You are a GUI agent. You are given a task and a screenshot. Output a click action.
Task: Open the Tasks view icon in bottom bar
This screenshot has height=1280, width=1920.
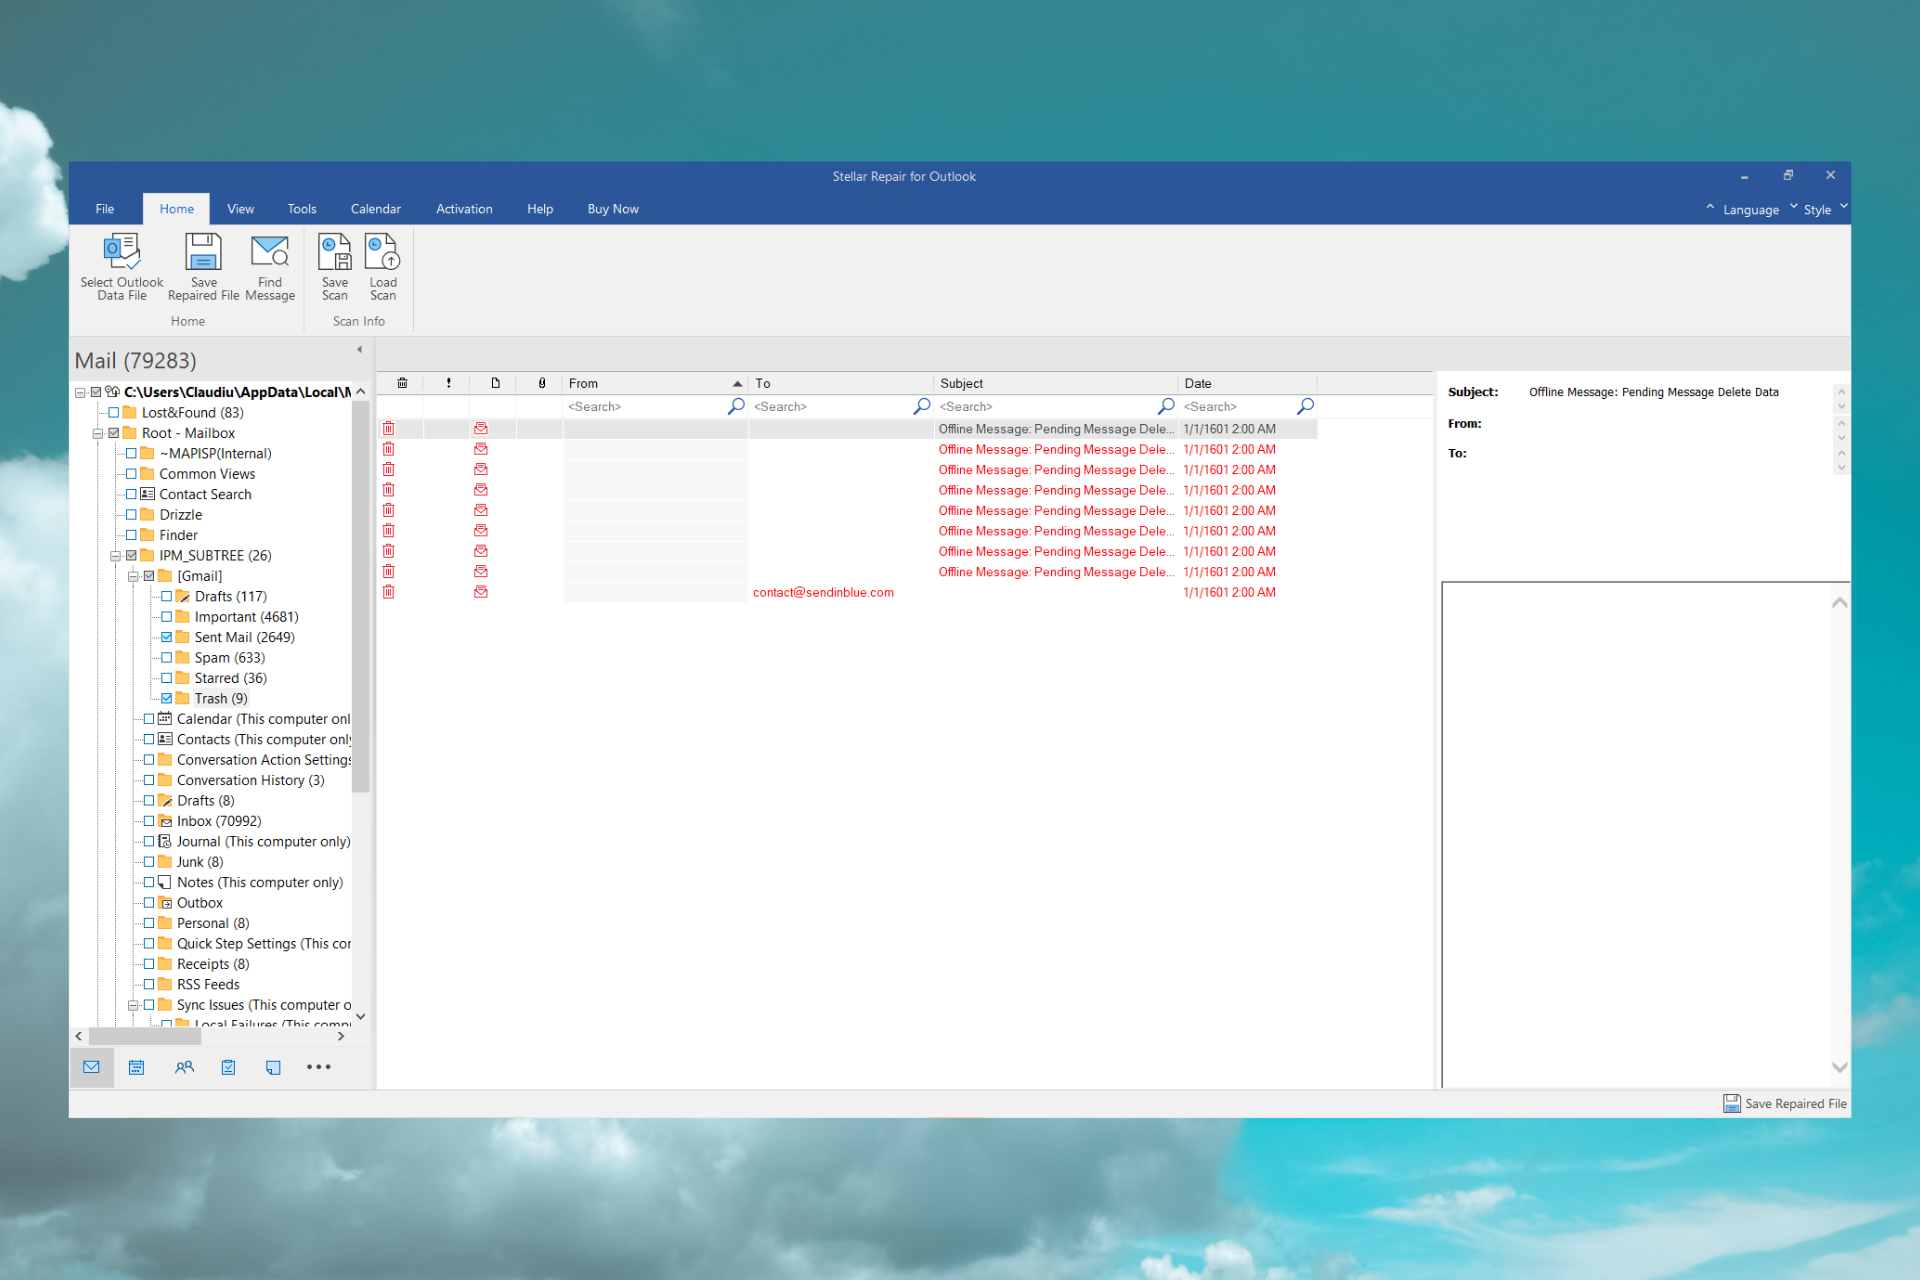point(228,1067)
